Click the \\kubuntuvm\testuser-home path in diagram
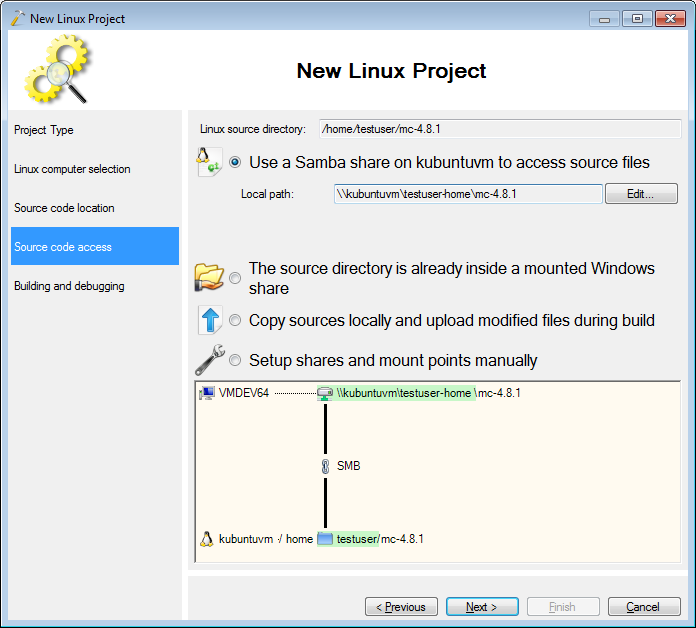Viewport: 696px width, 628px height. pyautogui.click(x=403, y=393)
